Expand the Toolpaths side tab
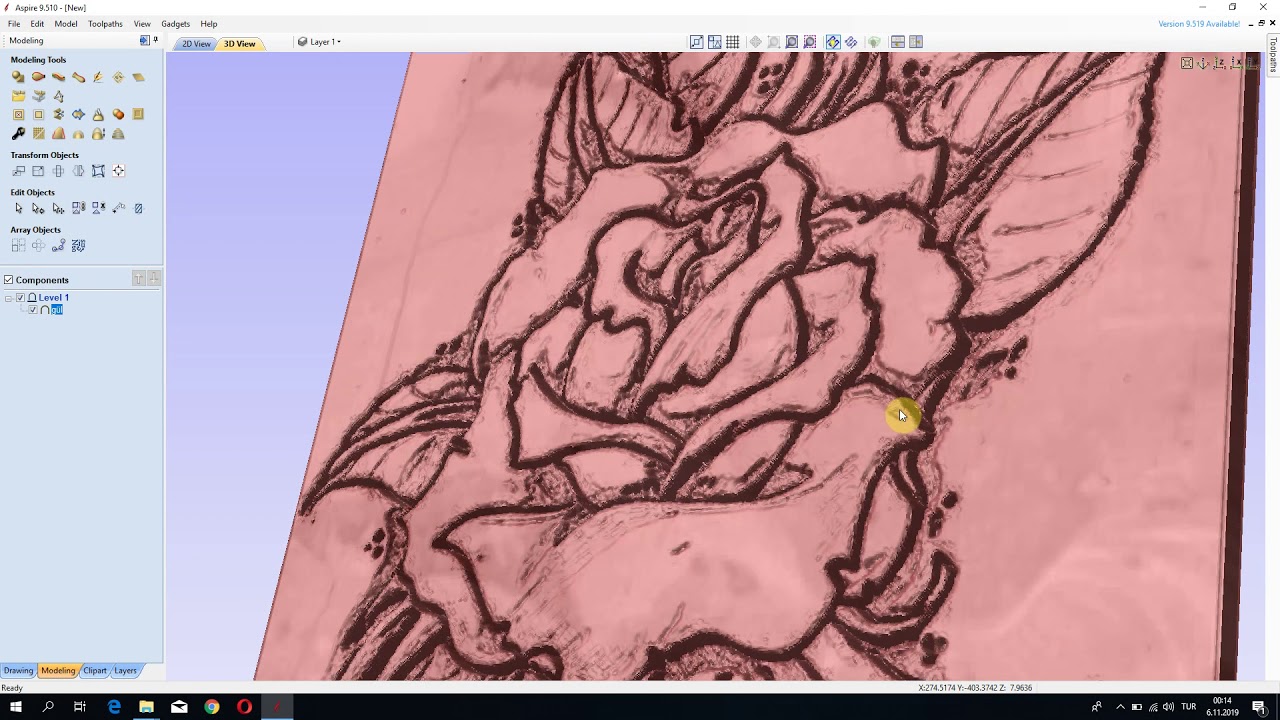 (1273, 55)
